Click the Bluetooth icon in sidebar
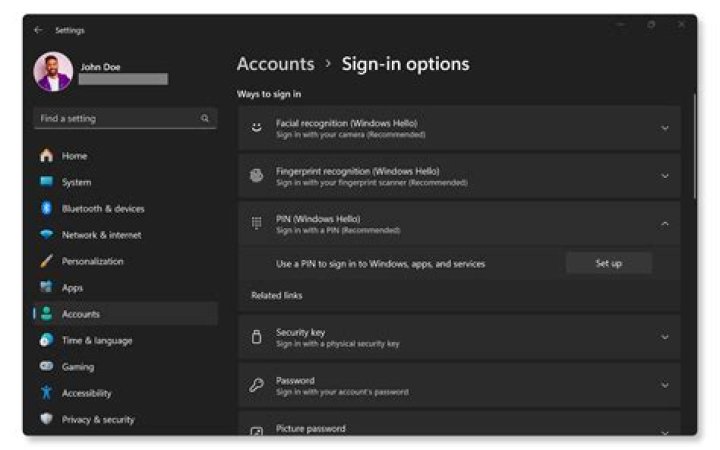 coord(46,208)
